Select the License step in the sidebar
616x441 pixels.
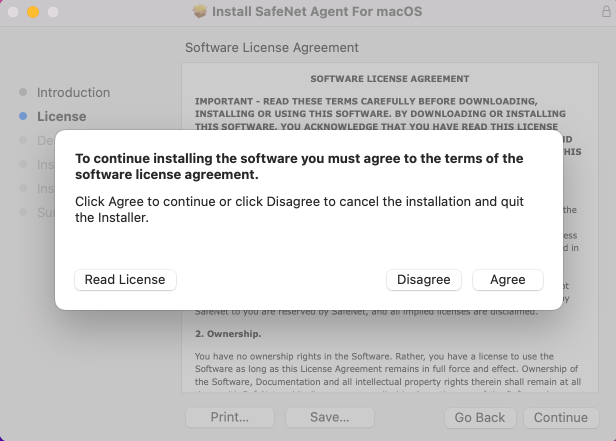pyautogui.click(x=61, y=116)
